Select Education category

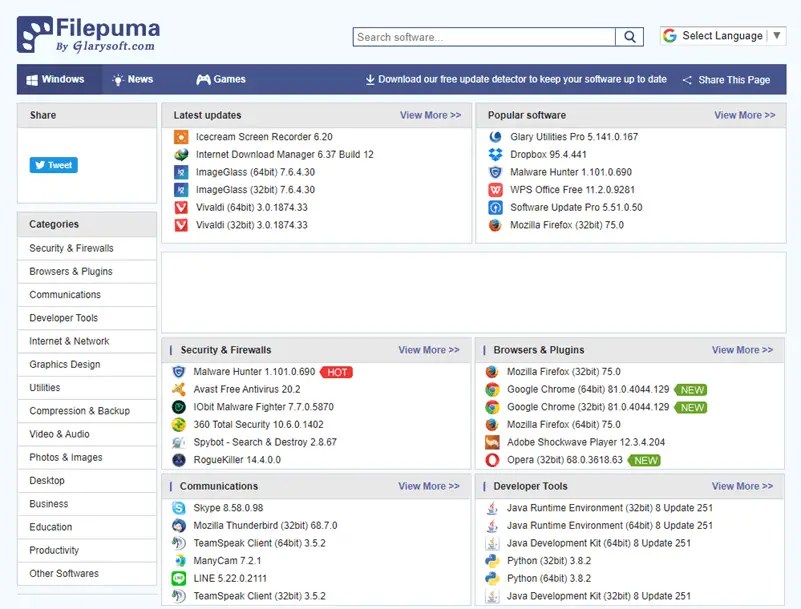point(87,527)
